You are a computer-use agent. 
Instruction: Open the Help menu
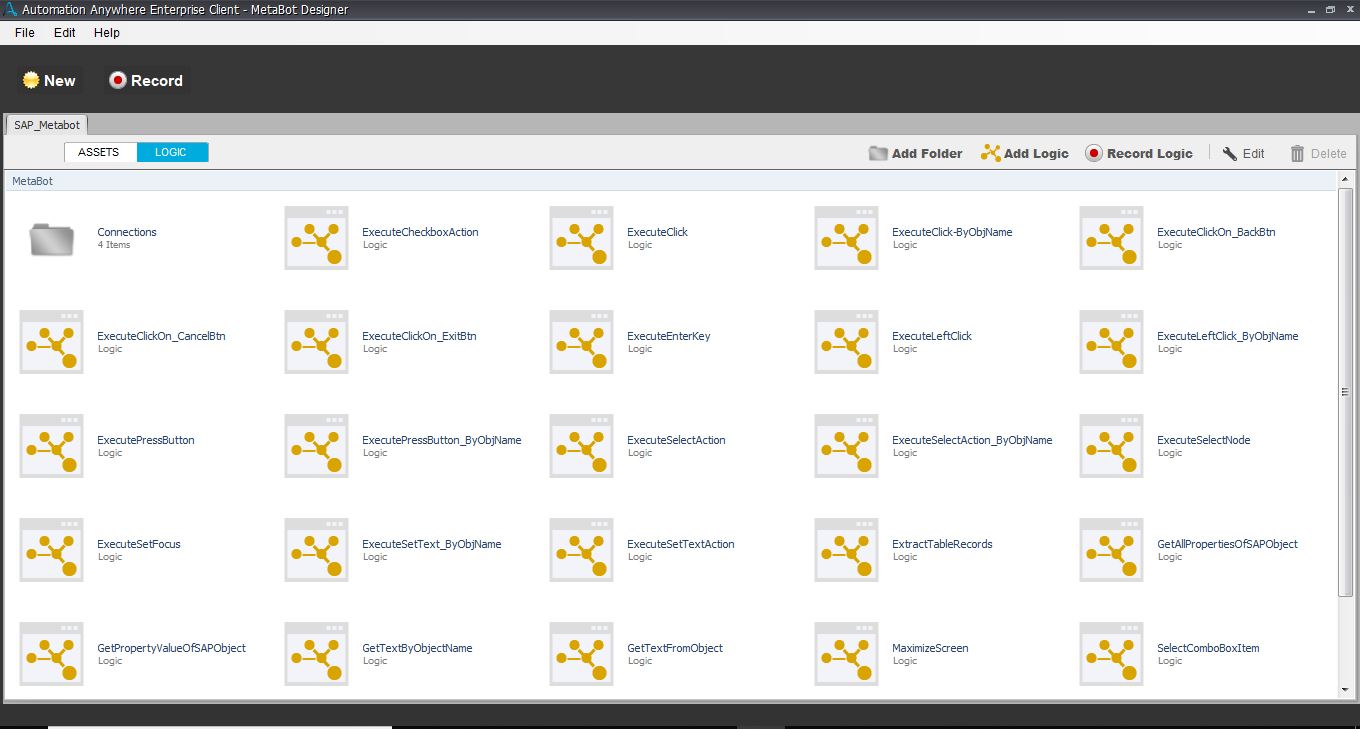[107, 32]
